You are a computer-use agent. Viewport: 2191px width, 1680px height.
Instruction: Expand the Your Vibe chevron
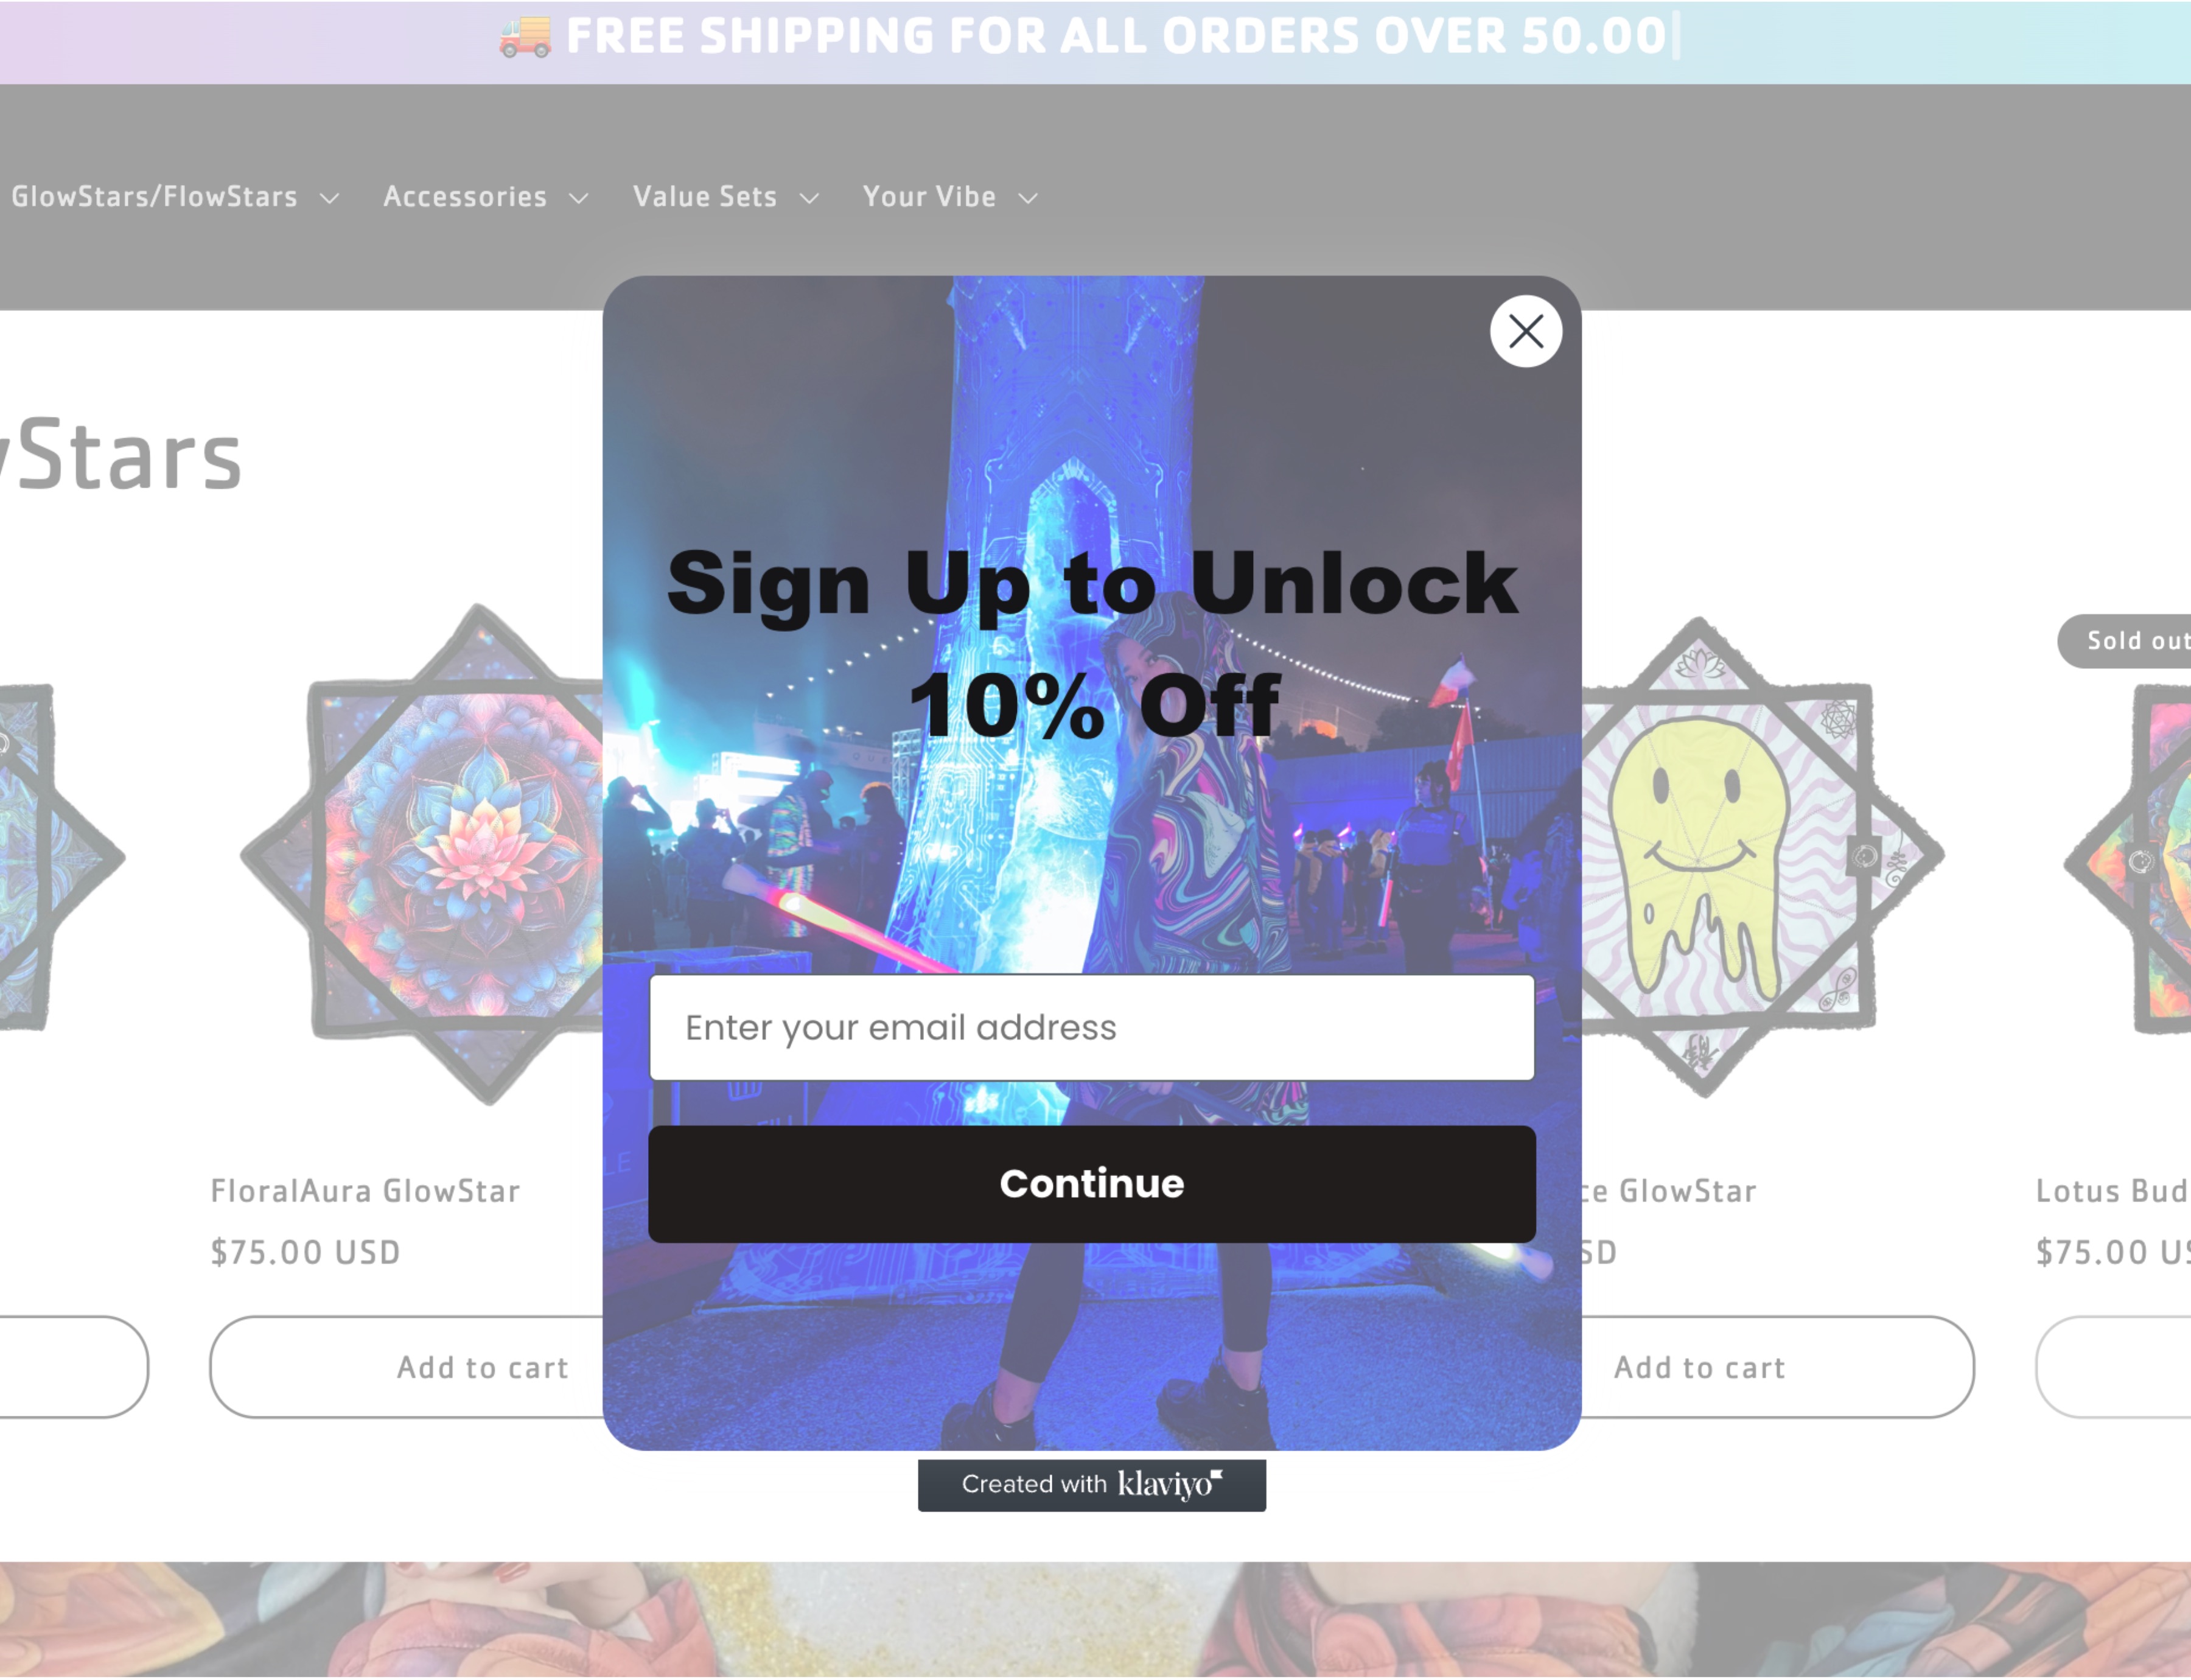coord(1028,199)
